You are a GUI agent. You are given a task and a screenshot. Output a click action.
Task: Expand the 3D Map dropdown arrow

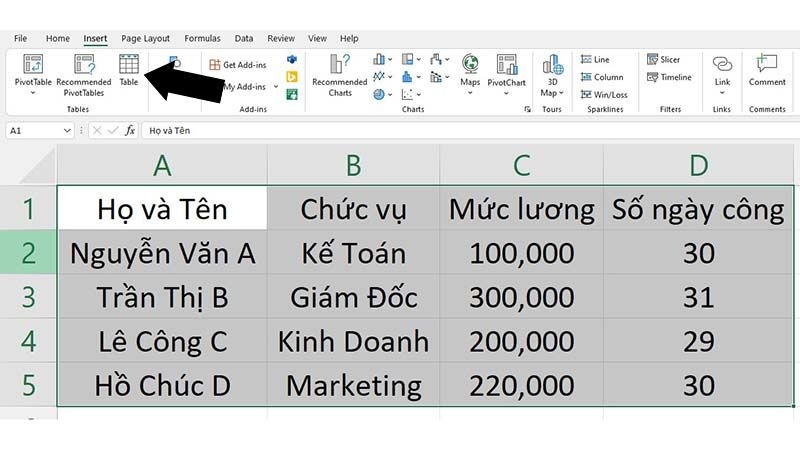tap(561, 93)
